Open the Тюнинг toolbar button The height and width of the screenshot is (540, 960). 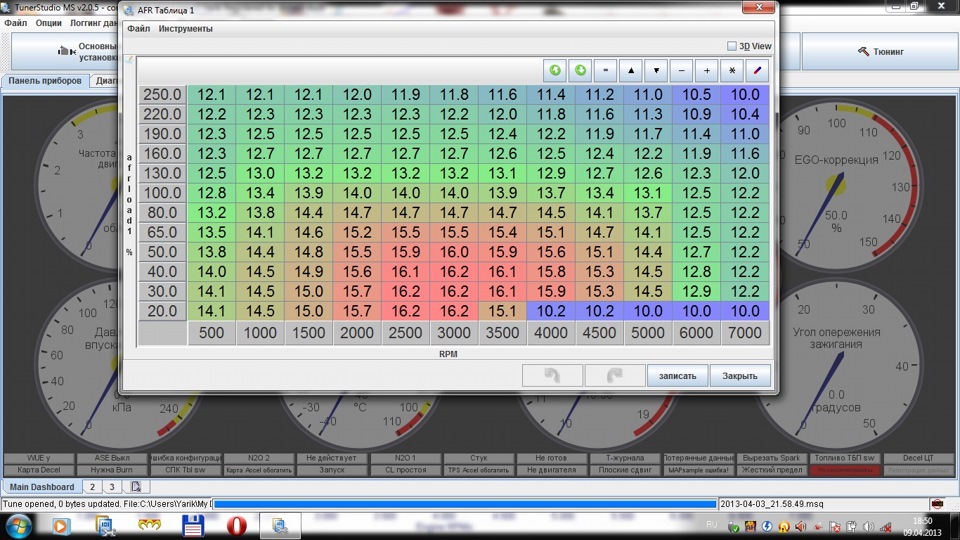(x=880, y=51)
